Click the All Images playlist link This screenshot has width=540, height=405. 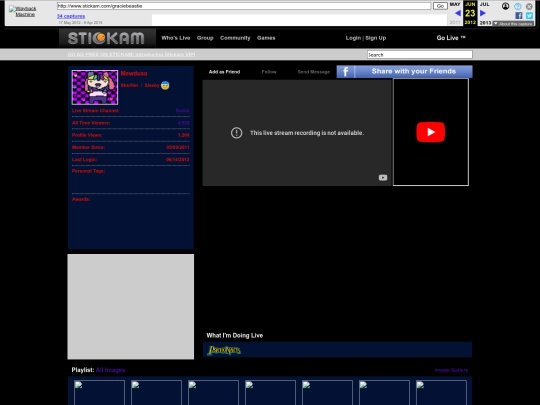click(x=110, y=370)
